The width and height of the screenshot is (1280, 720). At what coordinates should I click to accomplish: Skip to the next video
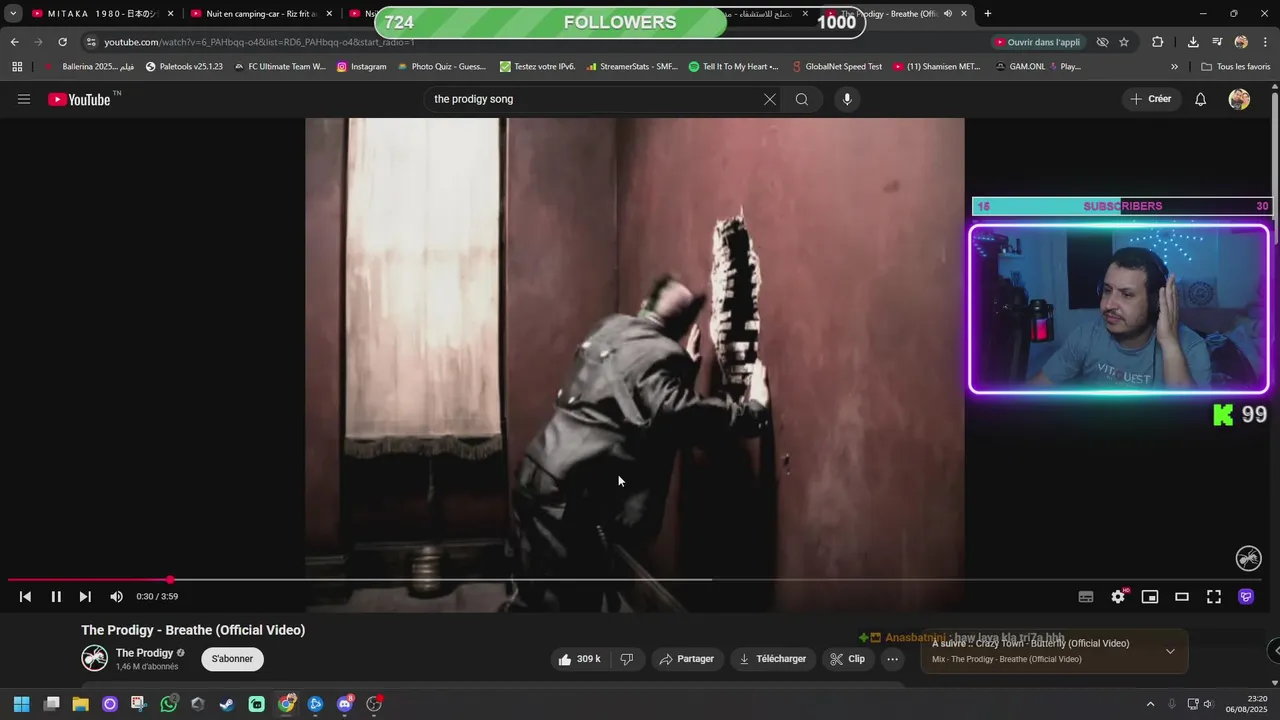coord(85,597)
